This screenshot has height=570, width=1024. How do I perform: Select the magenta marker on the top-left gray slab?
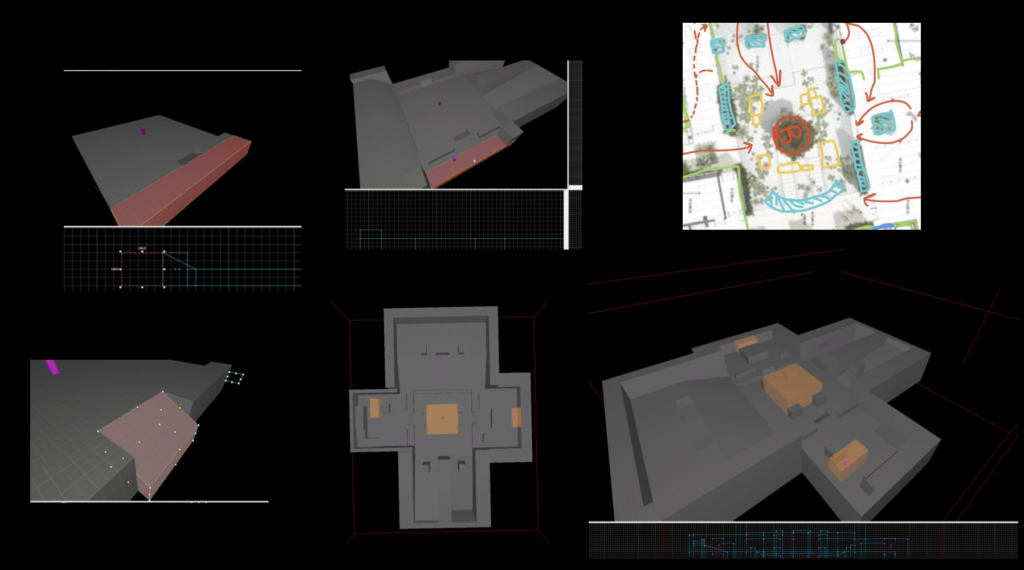click(x=143, y=131)
